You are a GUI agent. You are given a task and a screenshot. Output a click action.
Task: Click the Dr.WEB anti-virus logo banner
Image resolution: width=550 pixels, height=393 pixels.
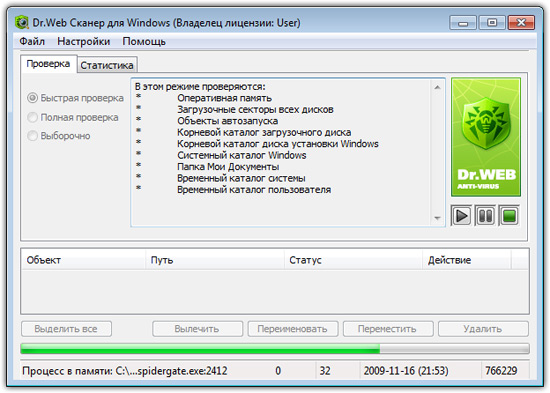(x=486, y=137)
